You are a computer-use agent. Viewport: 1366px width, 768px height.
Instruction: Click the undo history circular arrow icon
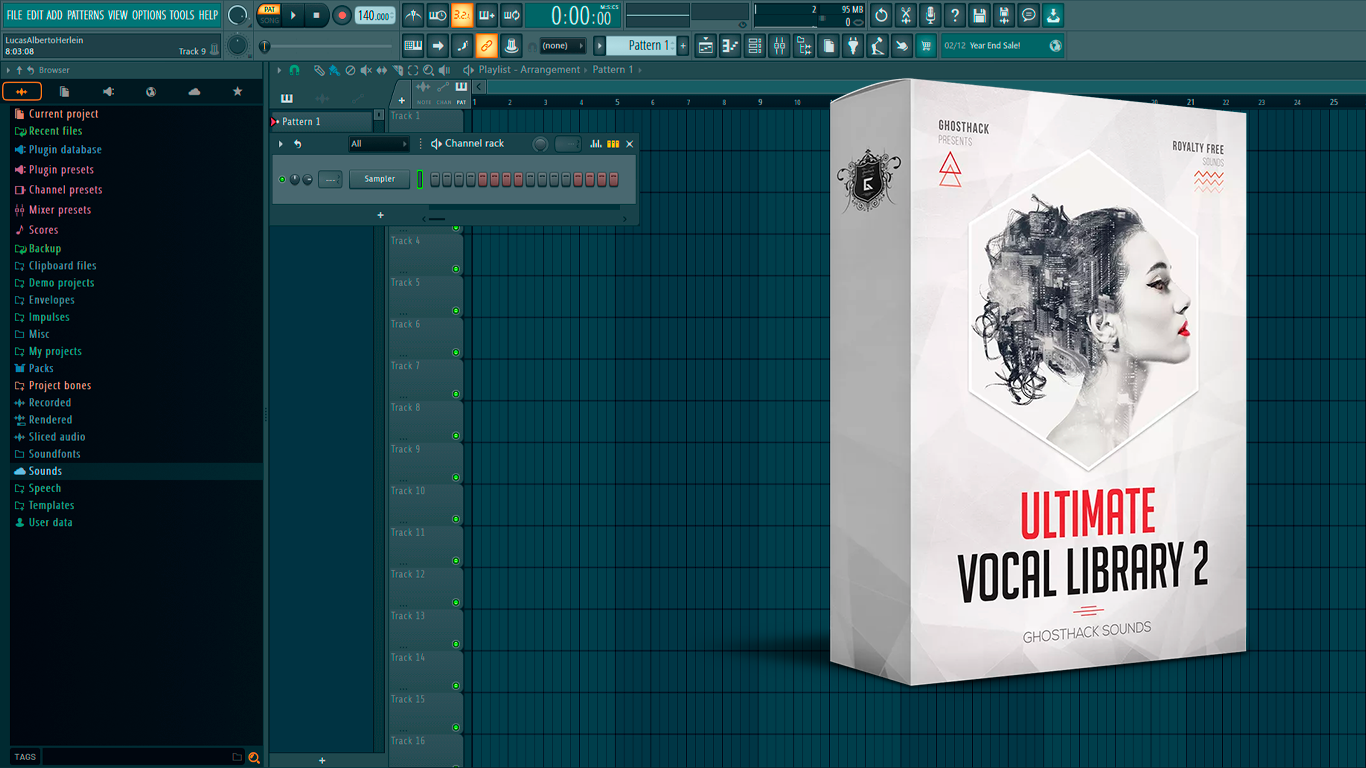pyautogui.click(x=881, y=15)
